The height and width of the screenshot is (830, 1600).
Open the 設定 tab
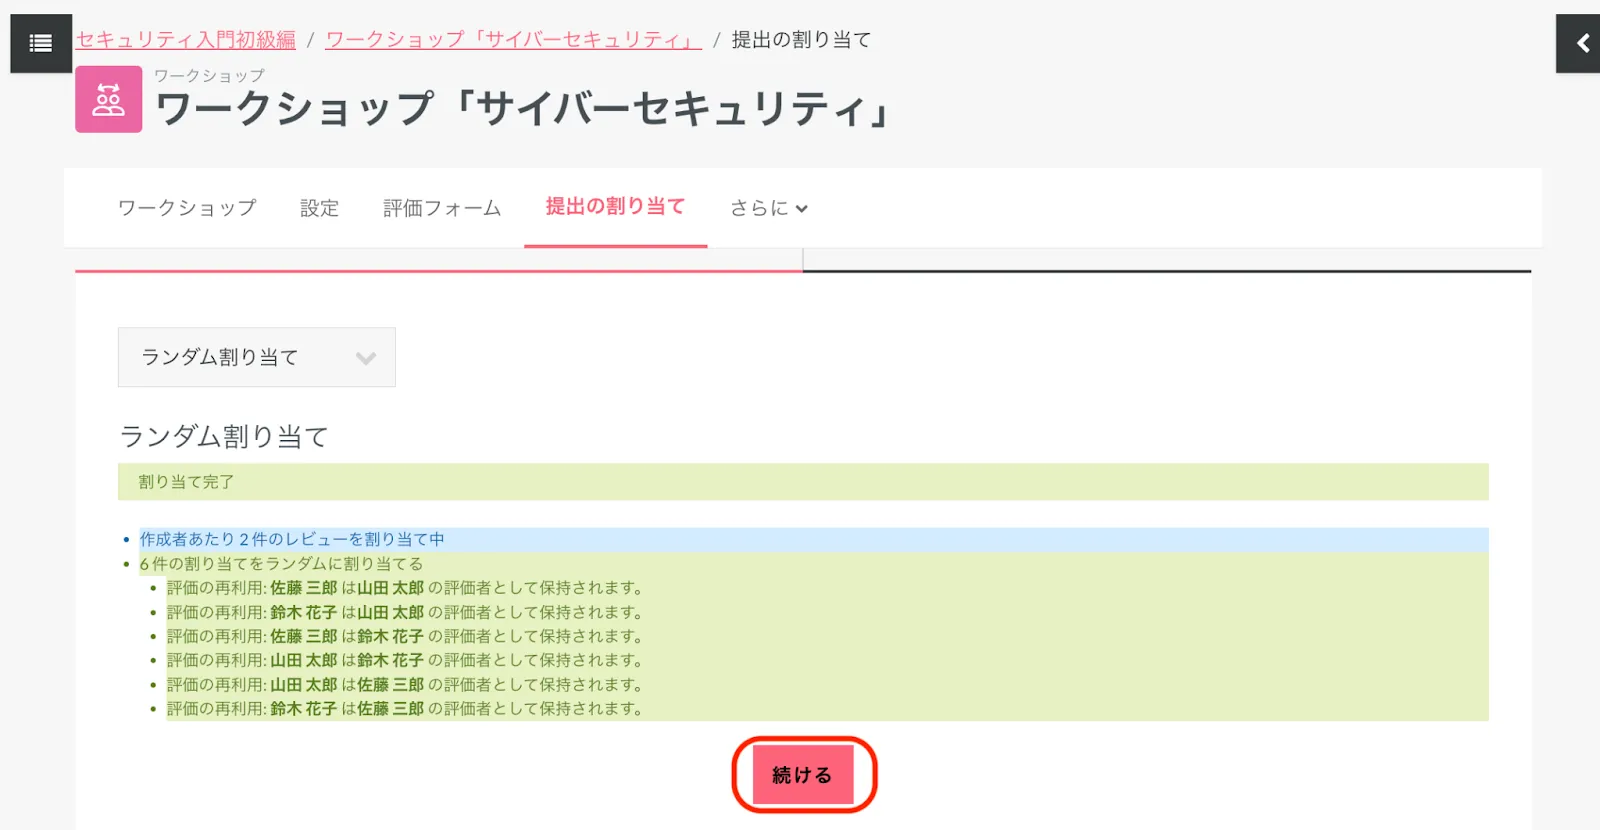pyautogui.click(x=319, y=208)
